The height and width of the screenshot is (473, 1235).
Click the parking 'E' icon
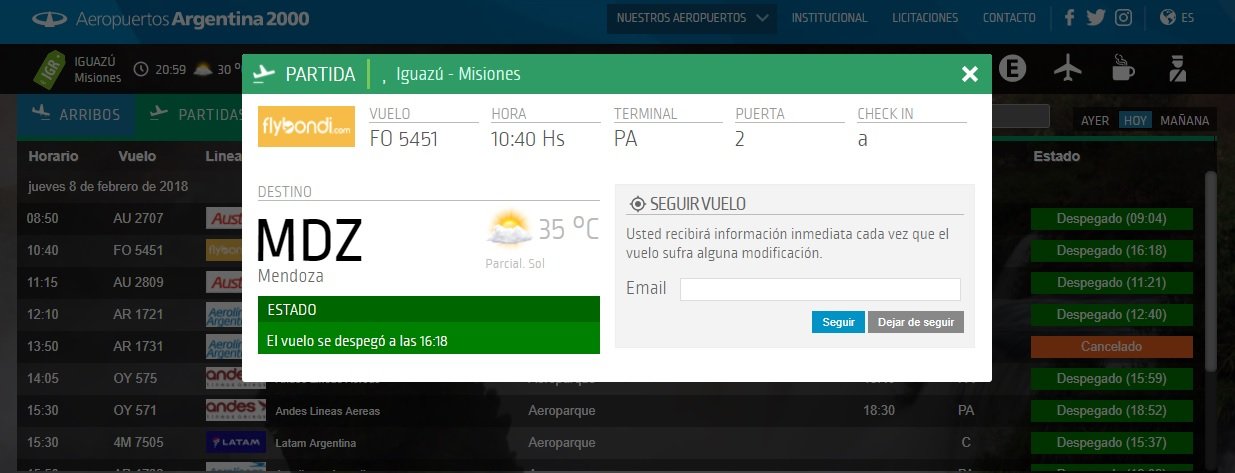[1014, 68]
